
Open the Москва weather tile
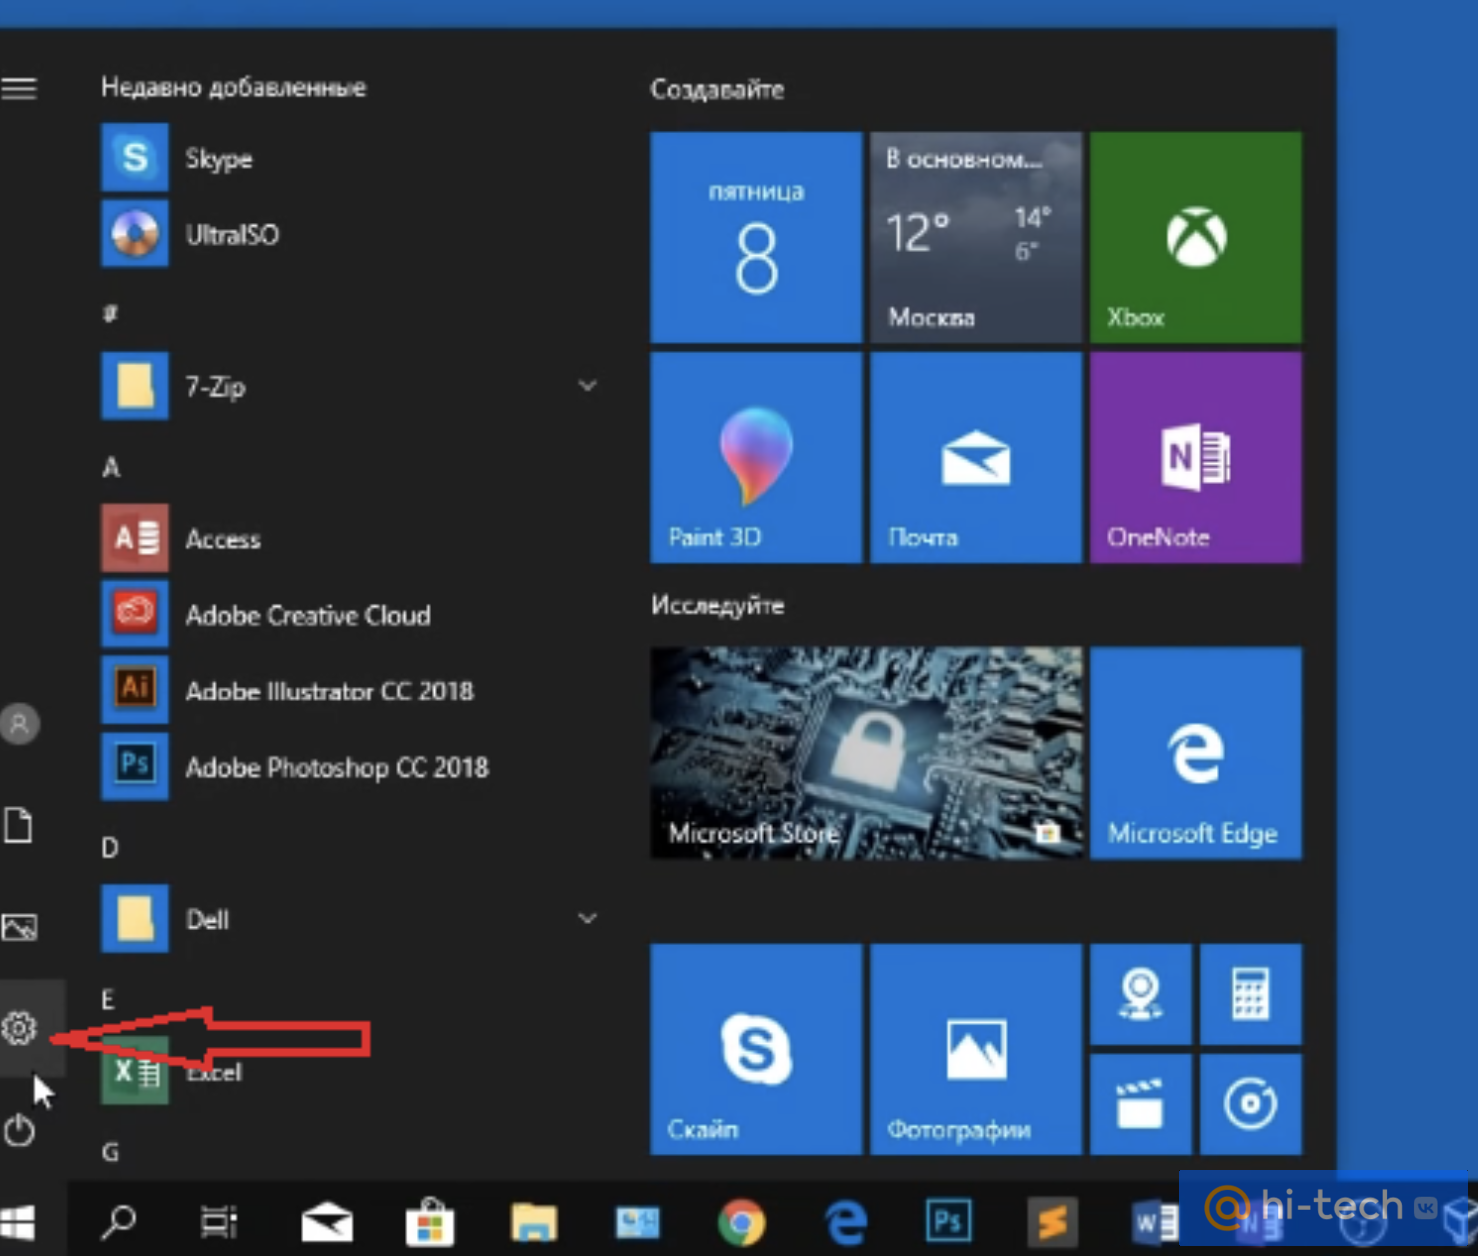coord(976,237)
